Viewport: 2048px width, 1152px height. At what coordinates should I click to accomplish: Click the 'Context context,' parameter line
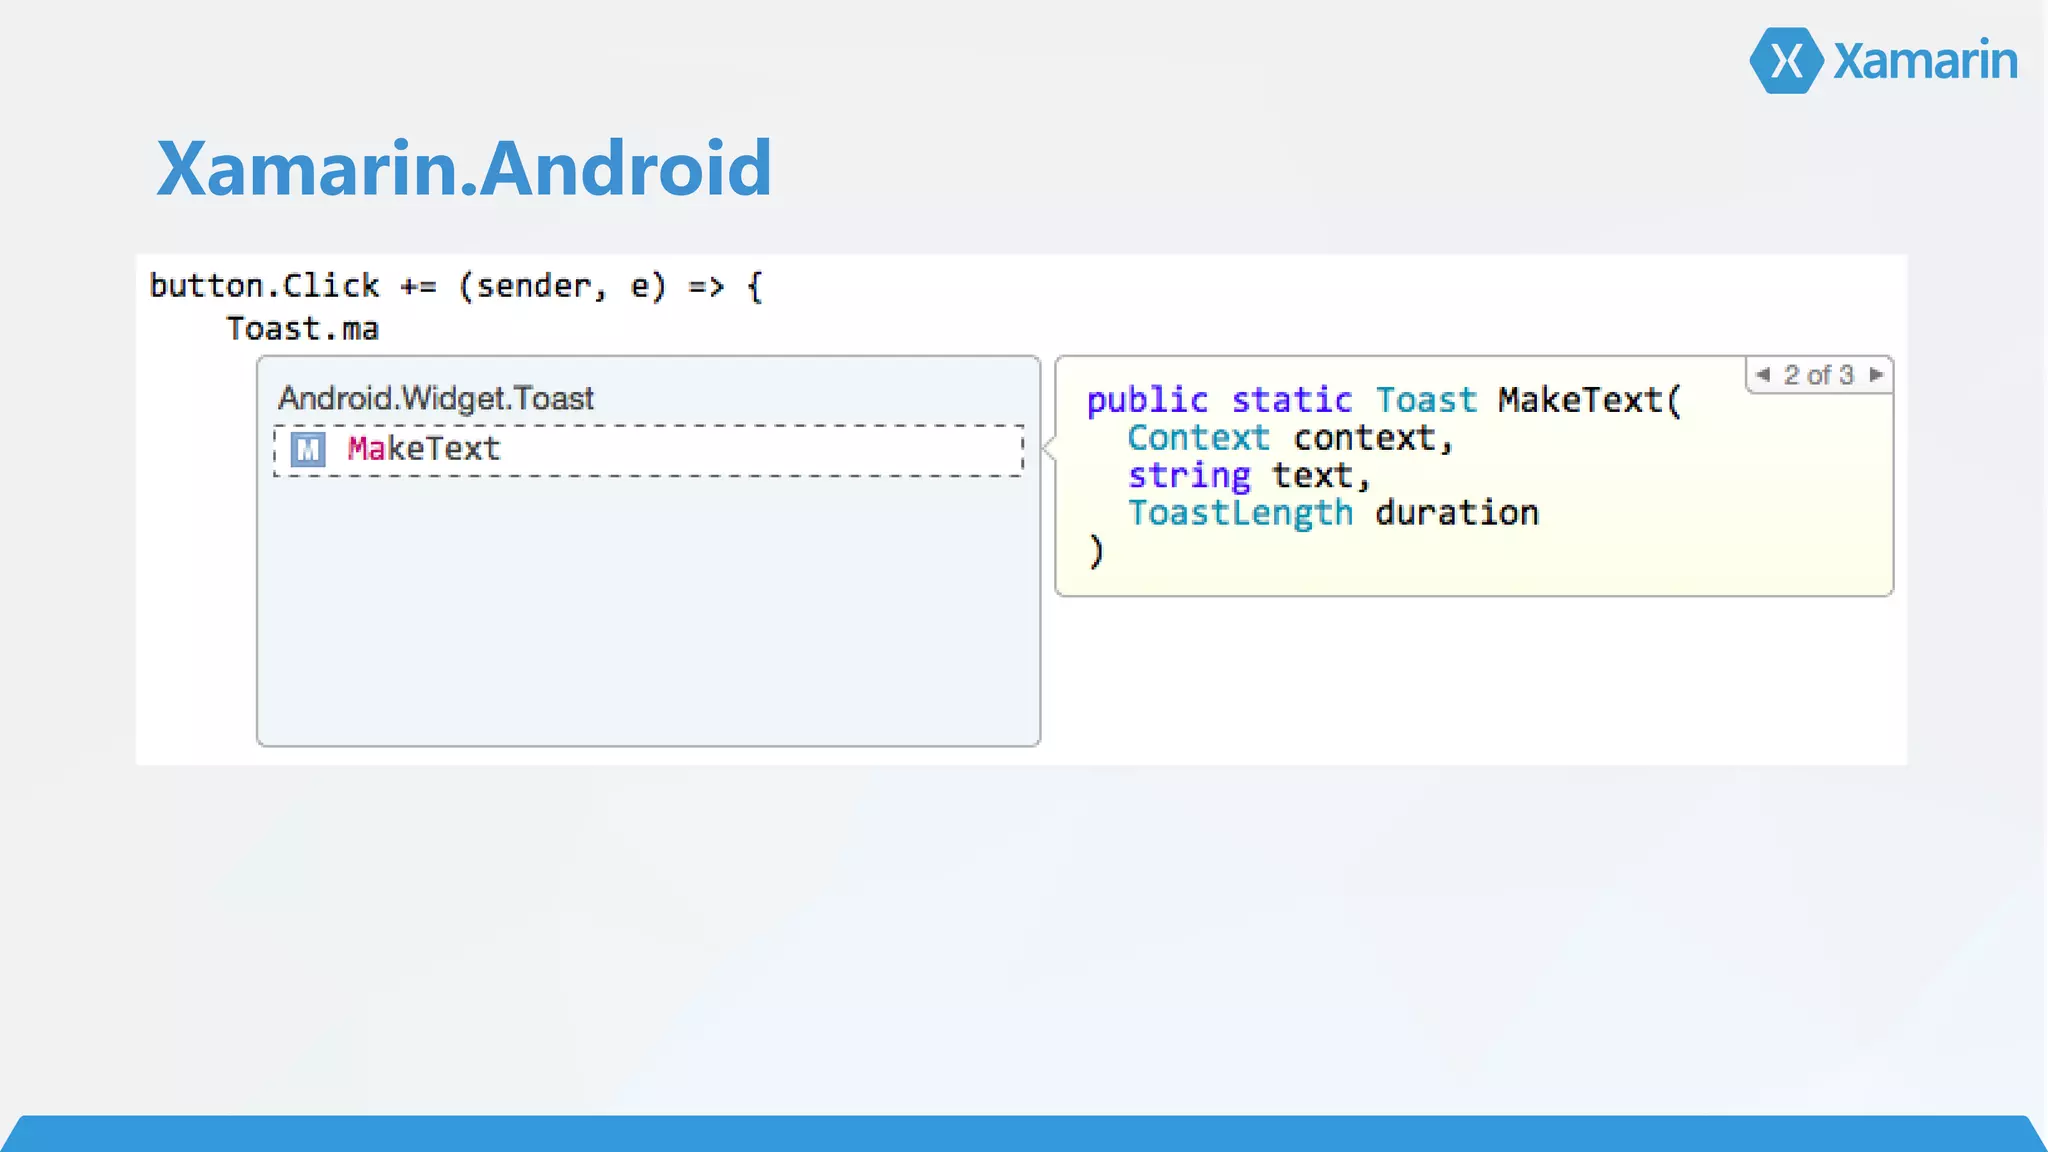pyautogui.click(x=1289, y=438)
